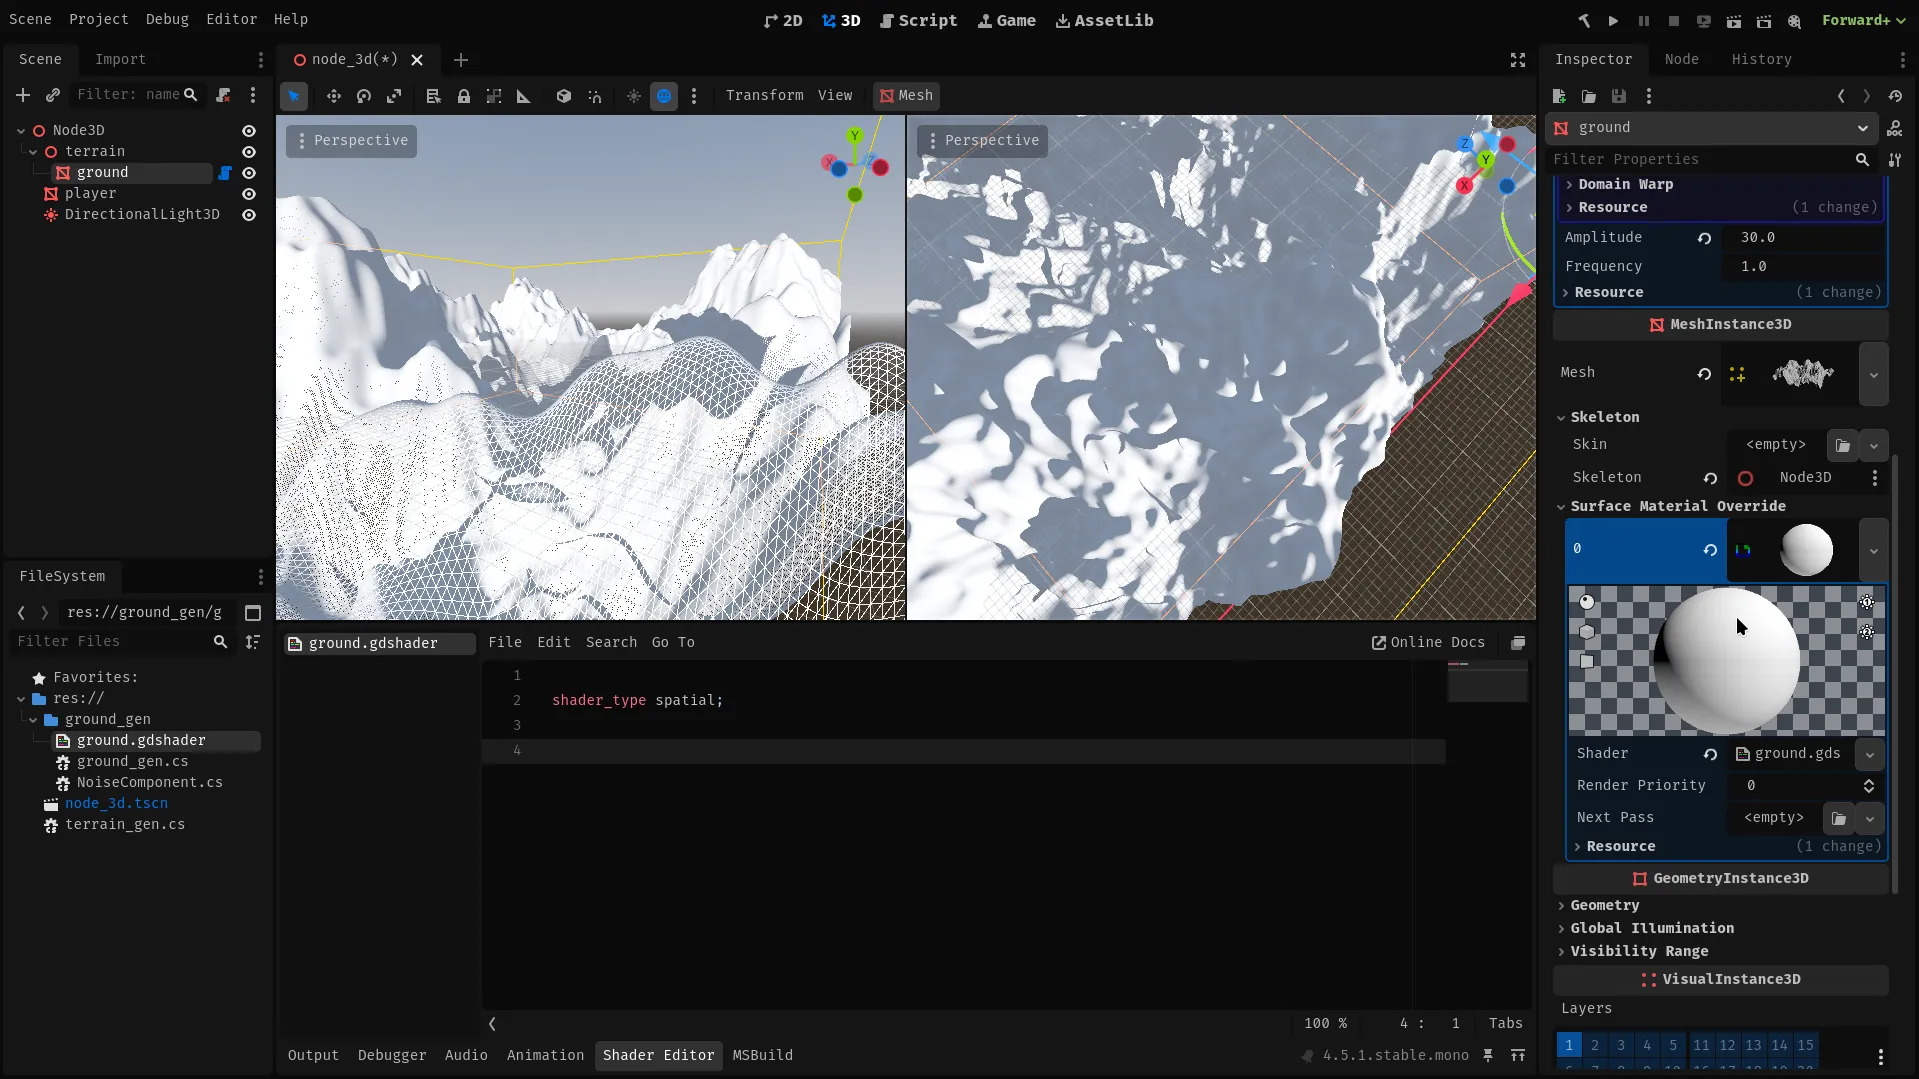Open the Online Docs link
This screenshot has width=1919, height=1079.
click(x=1428, y=642)
